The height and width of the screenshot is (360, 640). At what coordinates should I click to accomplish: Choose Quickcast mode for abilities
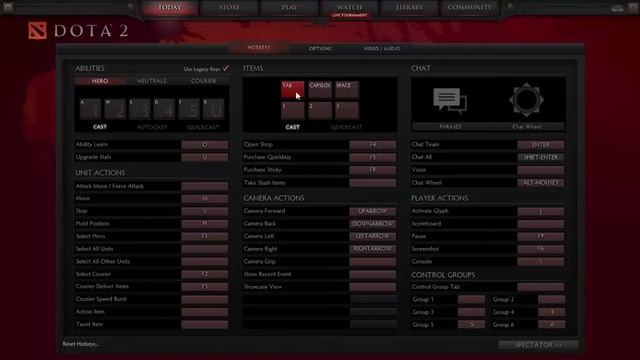[x=203, y=127]
